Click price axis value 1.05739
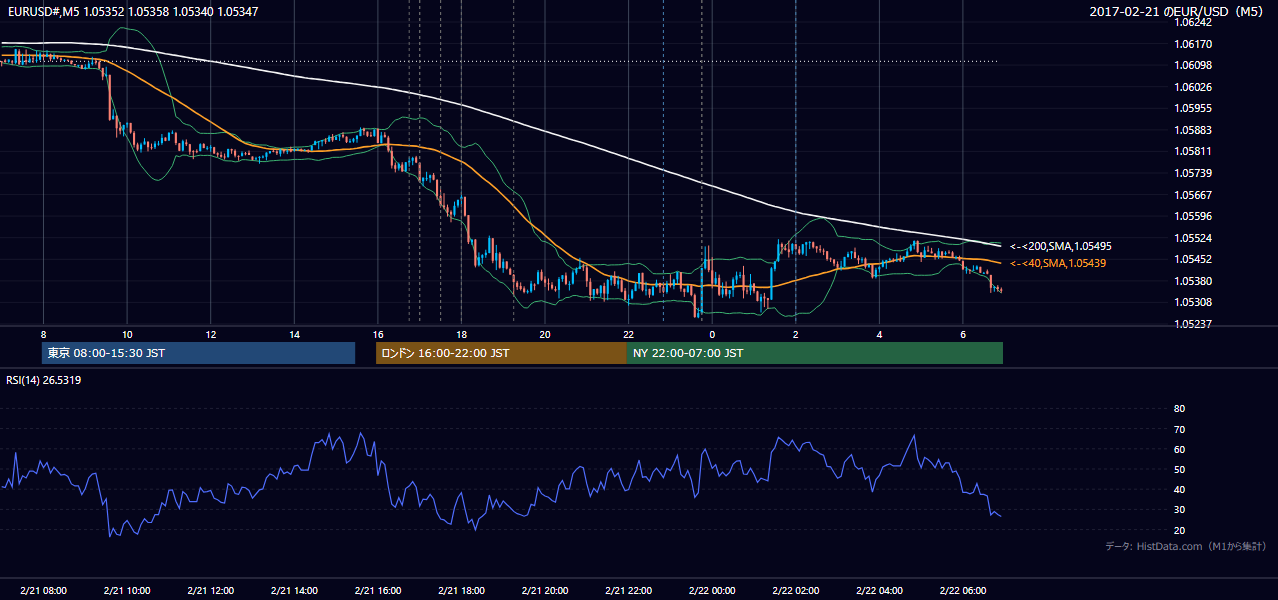Image resolution: width=1278 pixels, height=600 pixels. point(1192,173)
